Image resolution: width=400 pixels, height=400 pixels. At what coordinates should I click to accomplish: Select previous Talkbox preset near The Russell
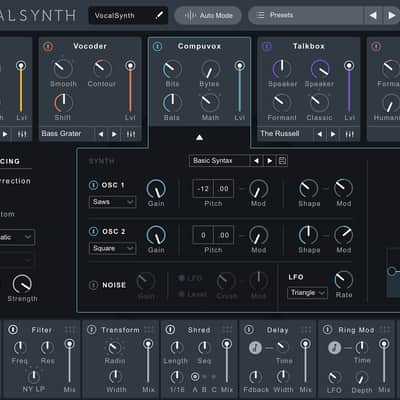pyautogui.click(x=319, y=134)
